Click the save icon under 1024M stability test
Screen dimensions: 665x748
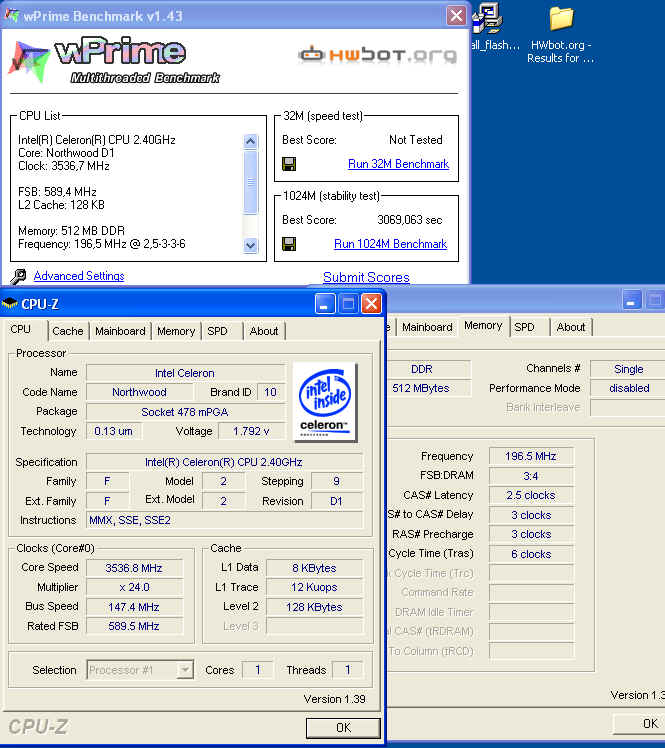pyautogui.click(x=289, y=244)
